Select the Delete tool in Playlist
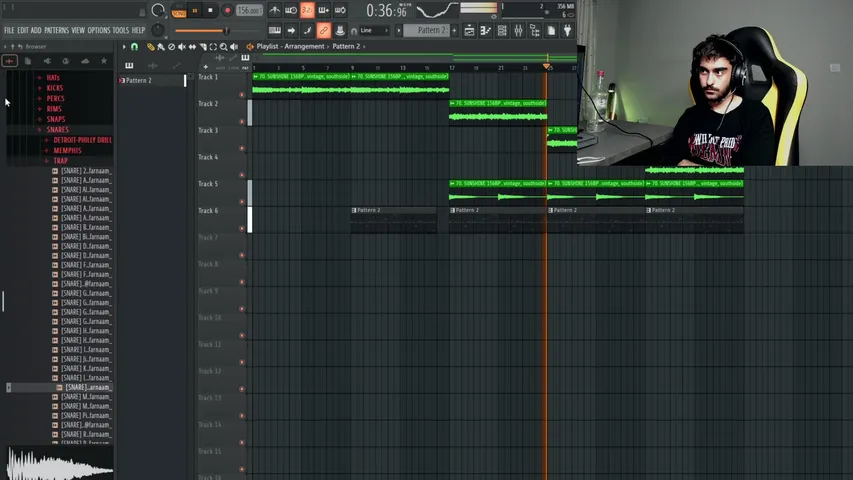This screenshot has height=480, width=853. pyautogui.click(x=171, y=47)
